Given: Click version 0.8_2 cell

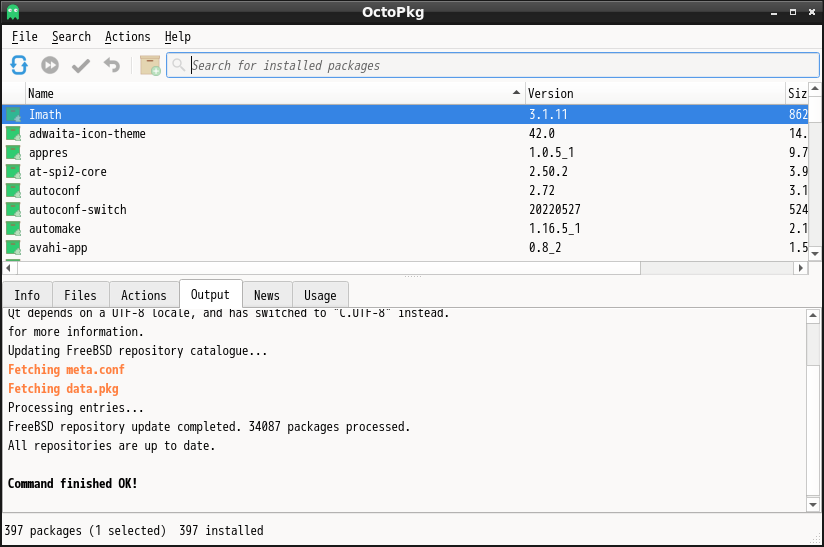Looking at the screenshot, I should pyautogui.click(x=545, y=247).
